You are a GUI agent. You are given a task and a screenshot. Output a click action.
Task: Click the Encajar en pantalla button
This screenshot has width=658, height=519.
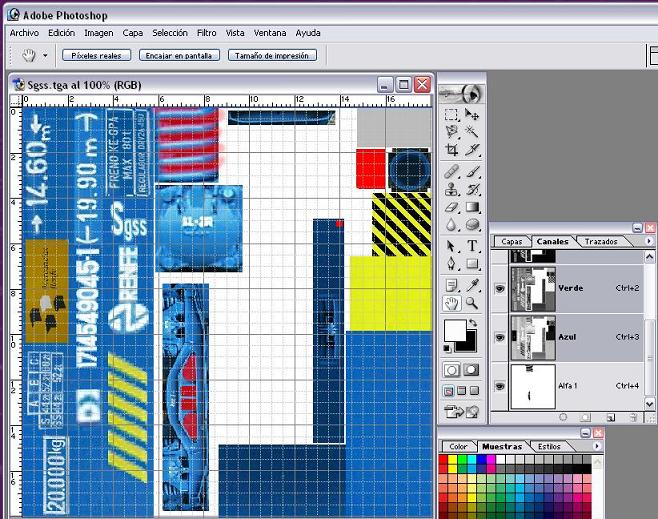(179, 56)
